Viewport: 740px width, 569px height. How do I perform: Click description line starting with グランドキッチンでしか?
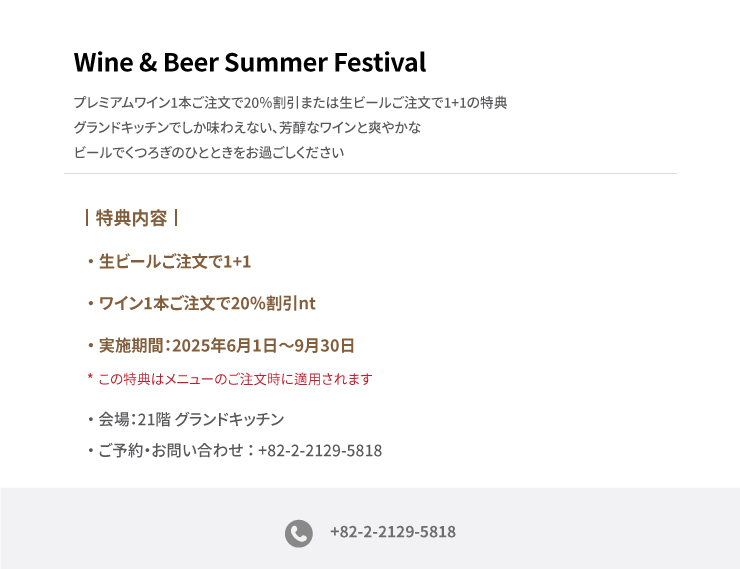tap(247, 127)
